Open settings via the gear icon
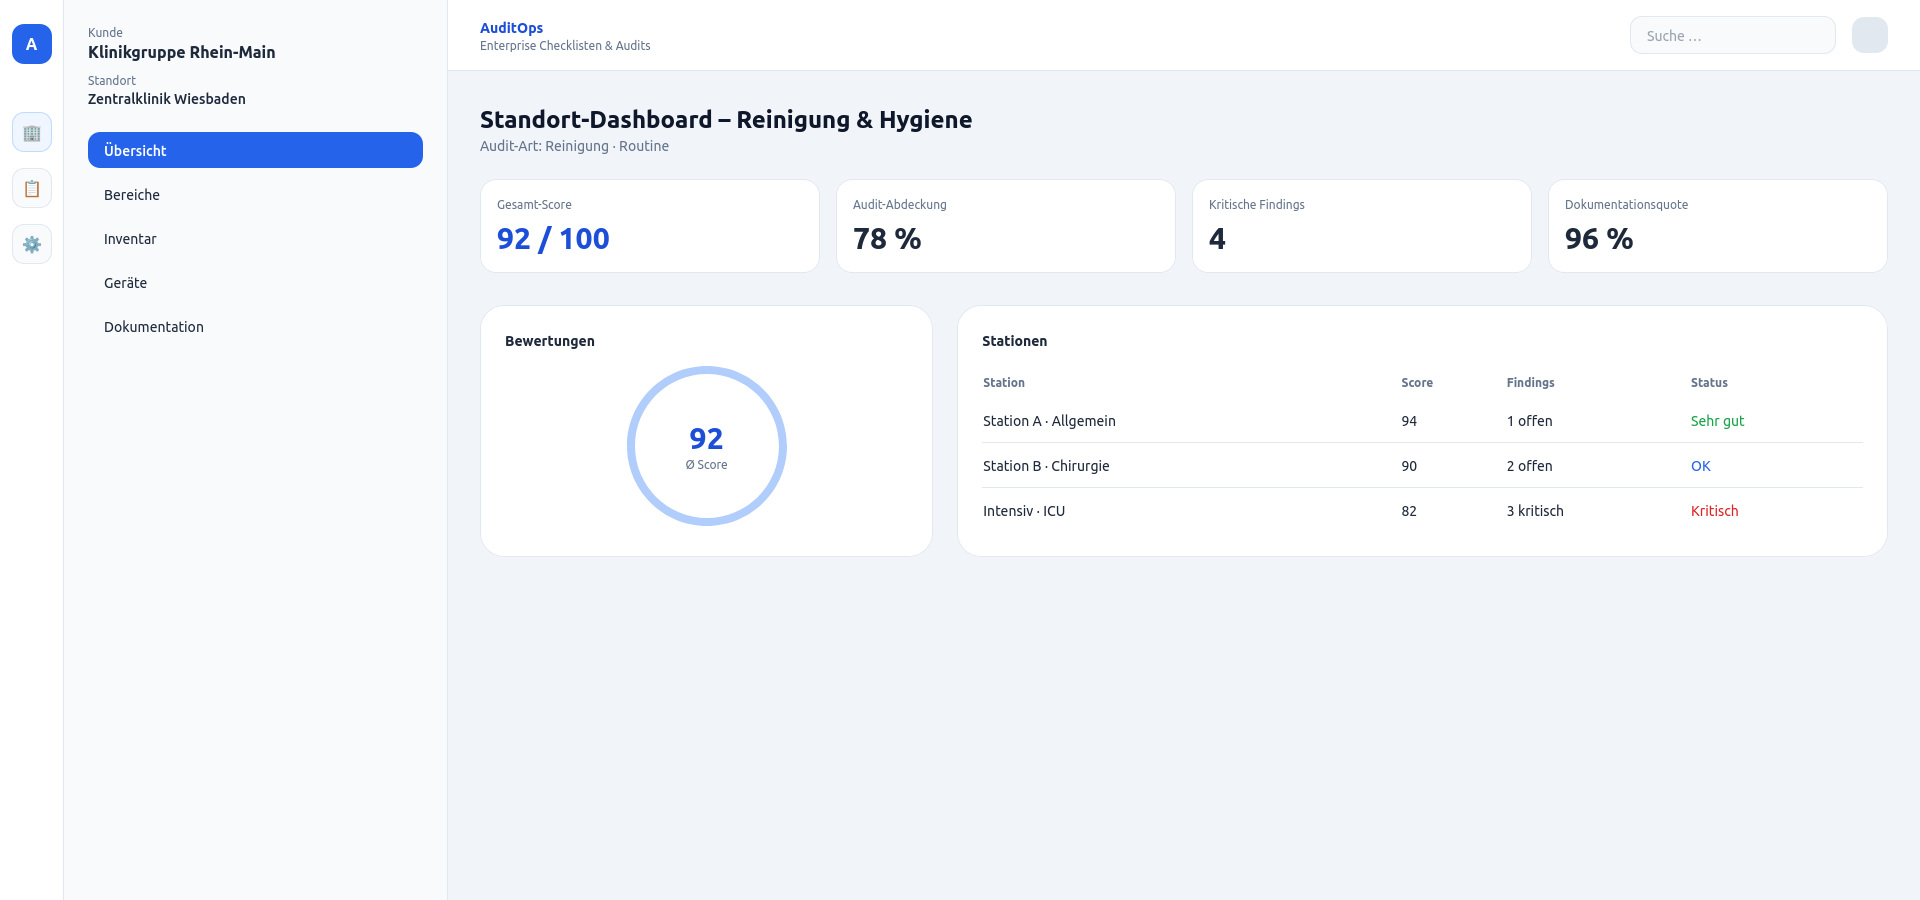Viewport: 1920px width, 900px height. 31,244
